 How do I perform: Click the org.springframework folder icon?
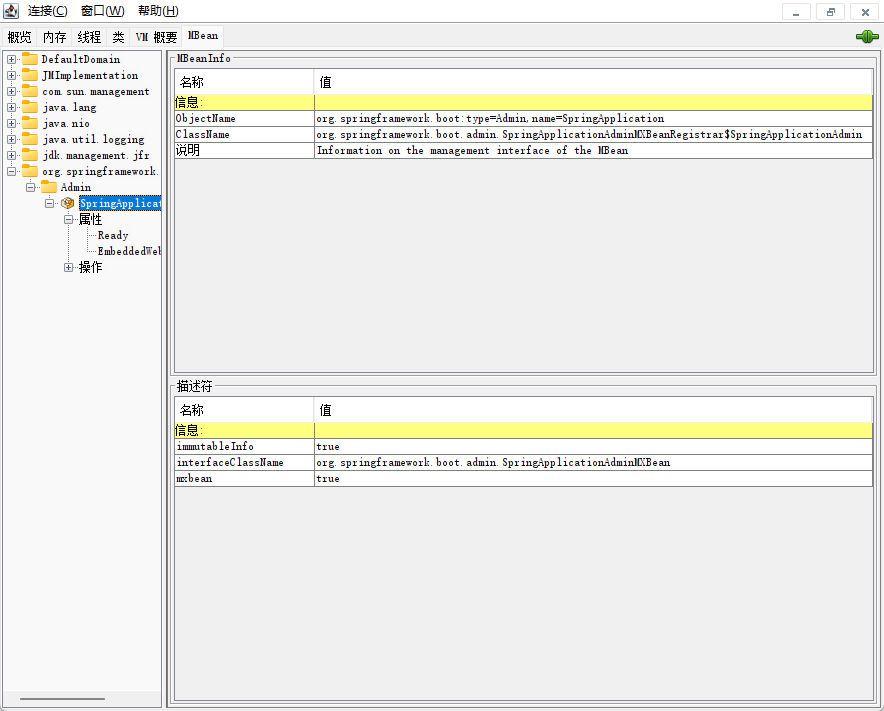point(30,171)
